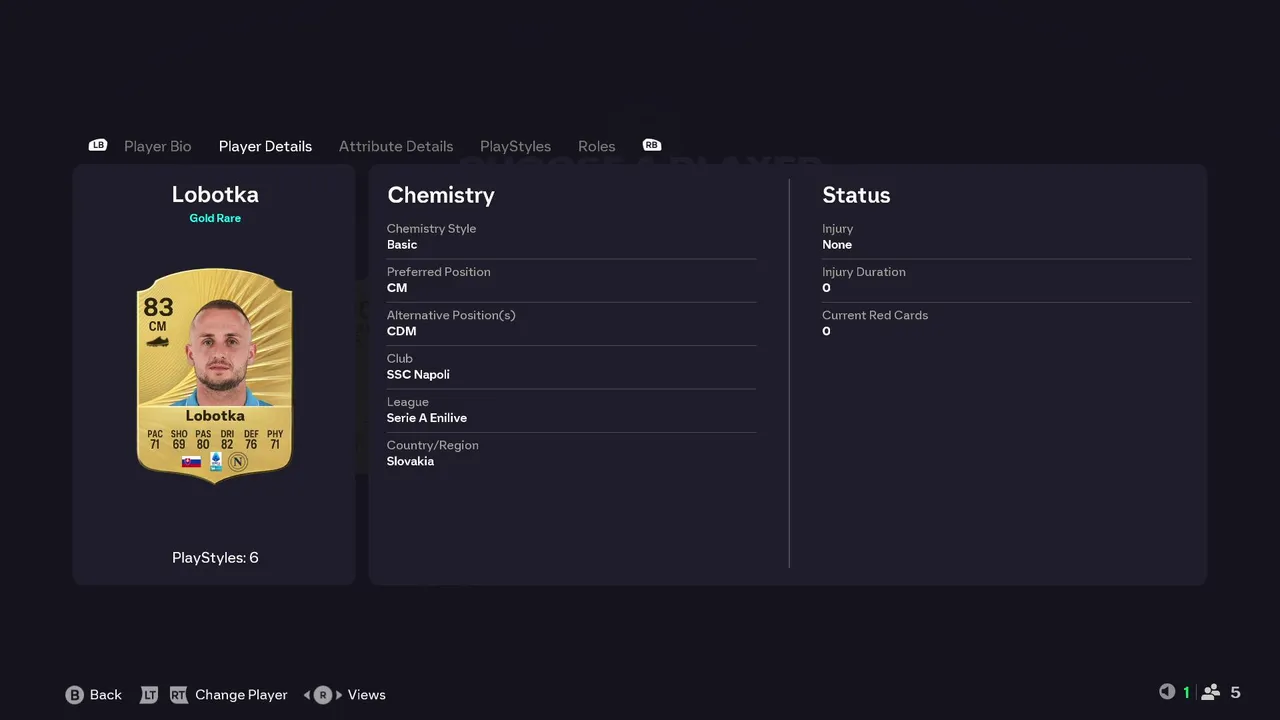Click the RB bumper icon
The image size is (1280, 720).
click(652, 145)
